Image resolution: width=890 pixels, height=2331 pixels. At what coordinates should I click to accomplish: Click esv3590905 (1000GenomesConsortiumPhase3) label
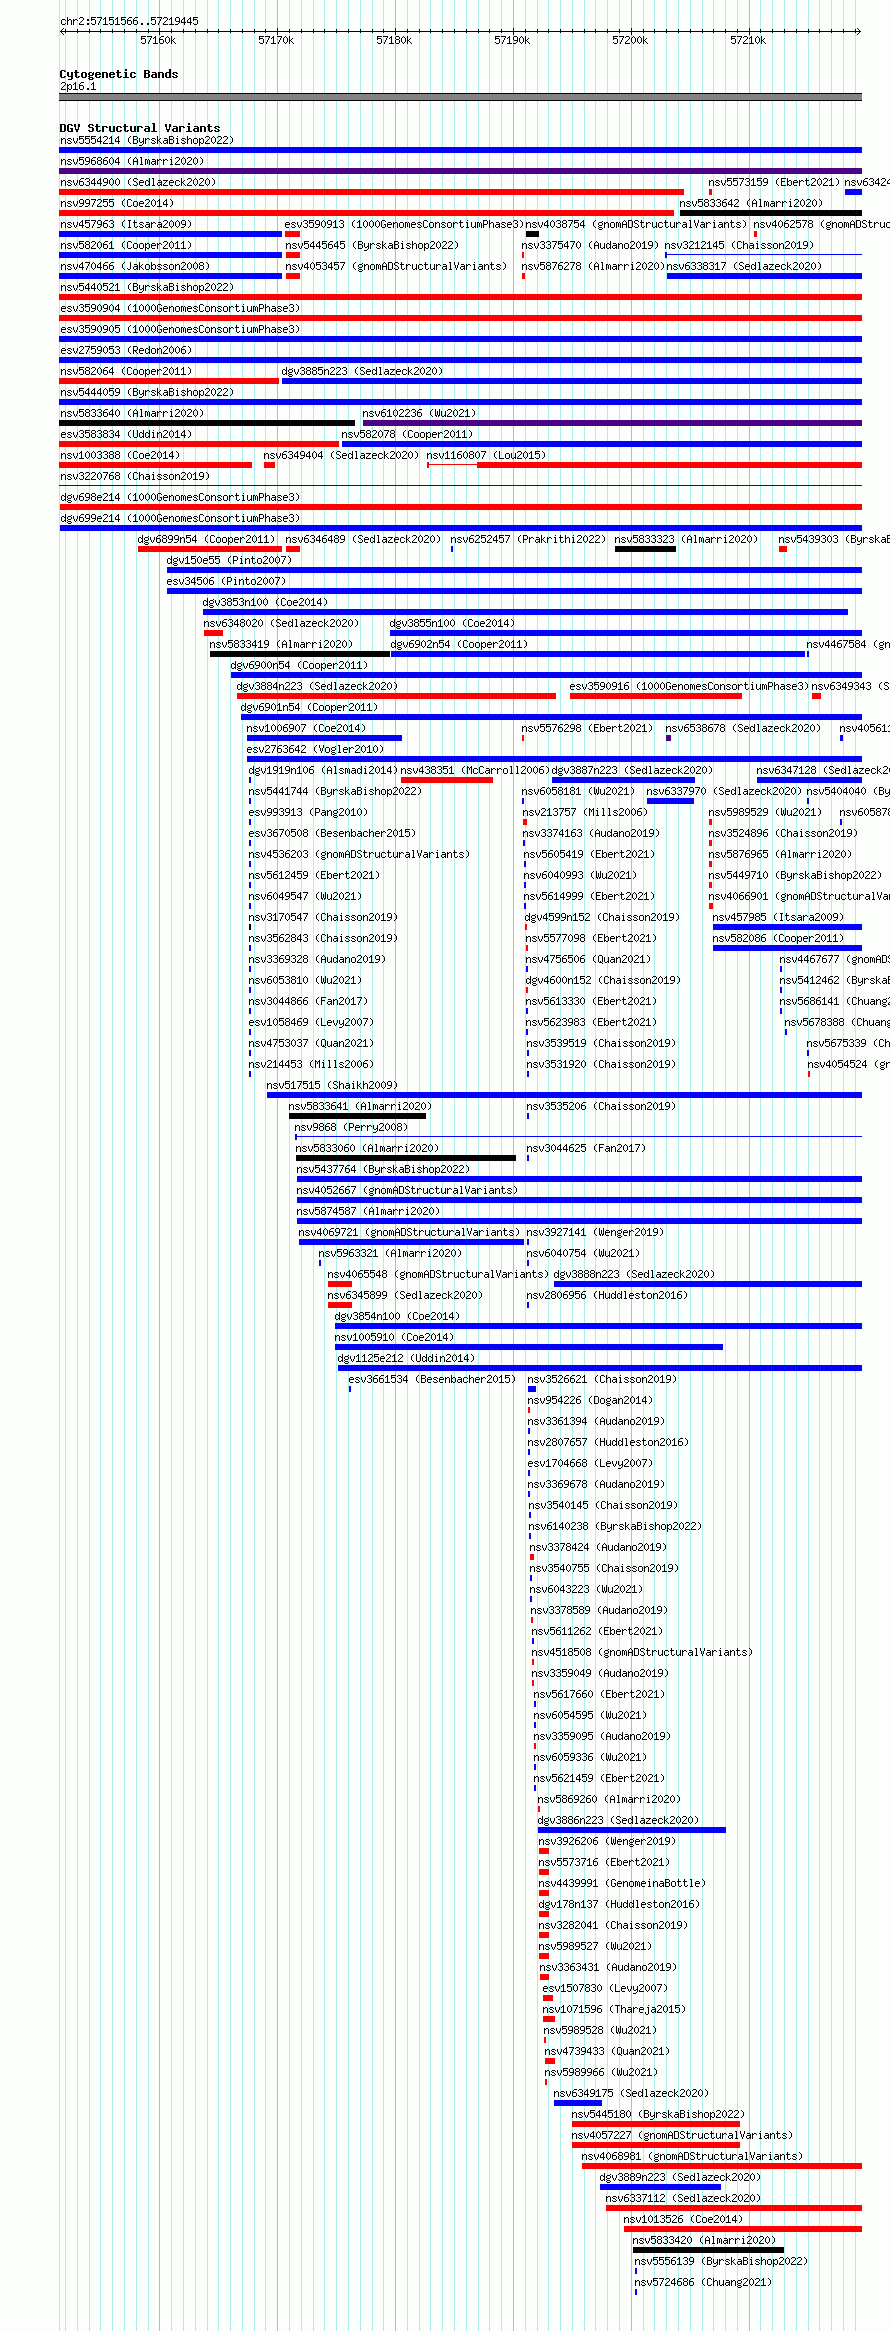click(180, 329)
